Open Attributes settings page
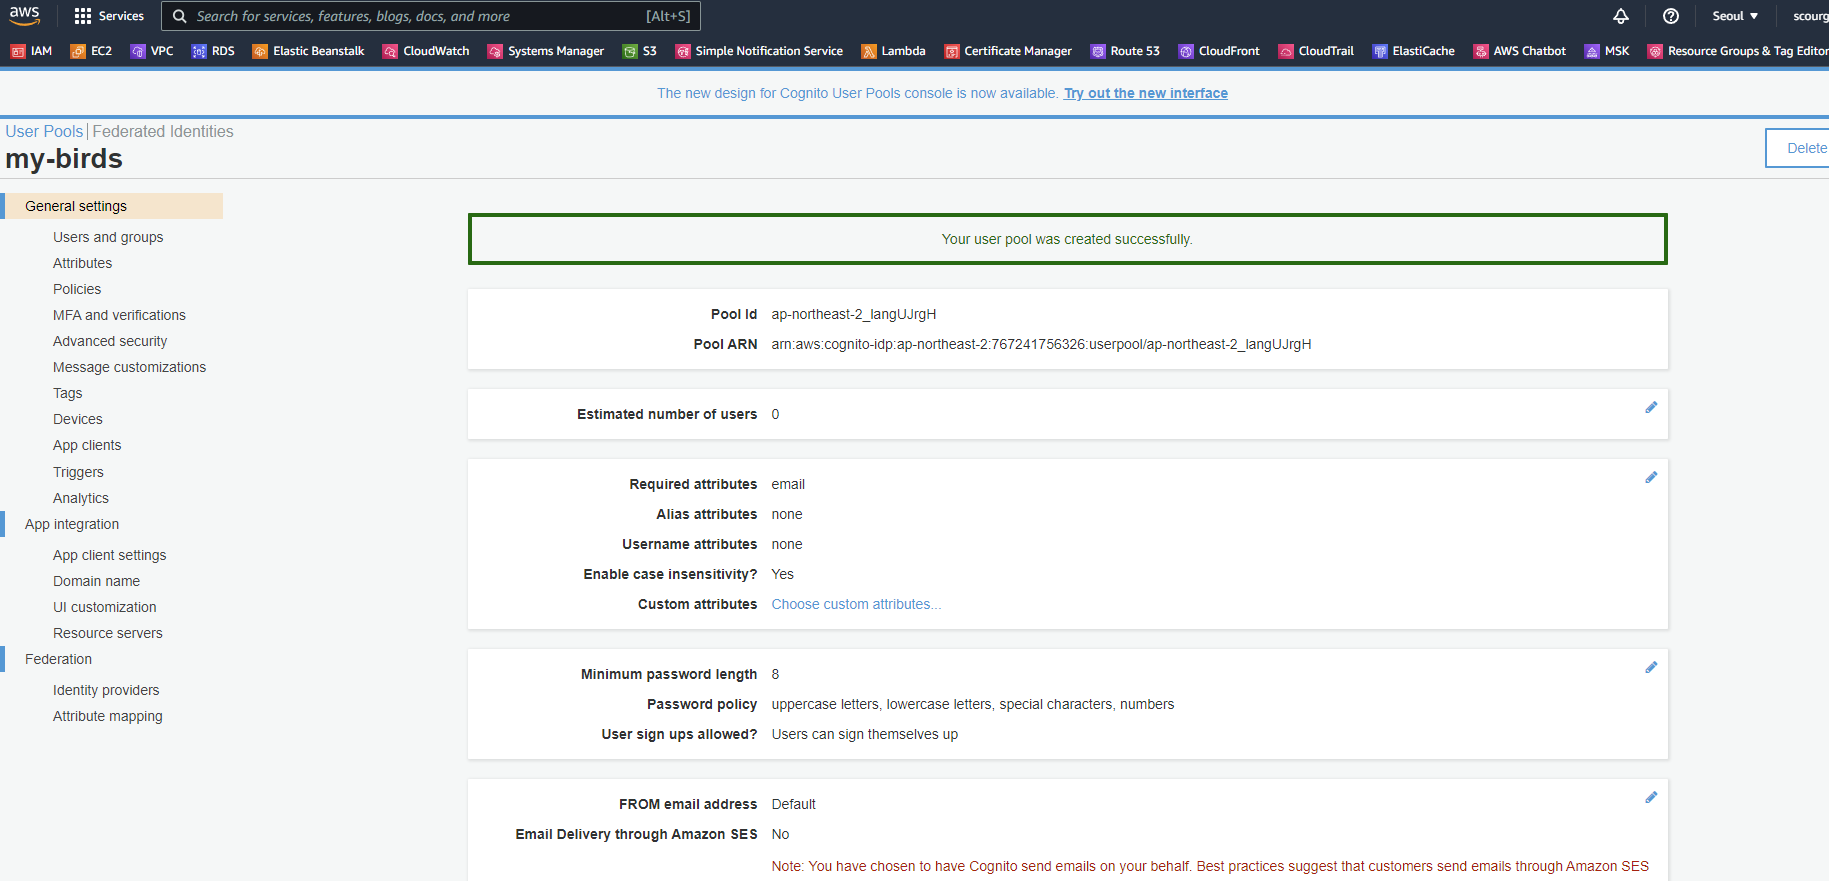Image resolution: width=1829 pixels, height=881 pixels. coord(82,263)
